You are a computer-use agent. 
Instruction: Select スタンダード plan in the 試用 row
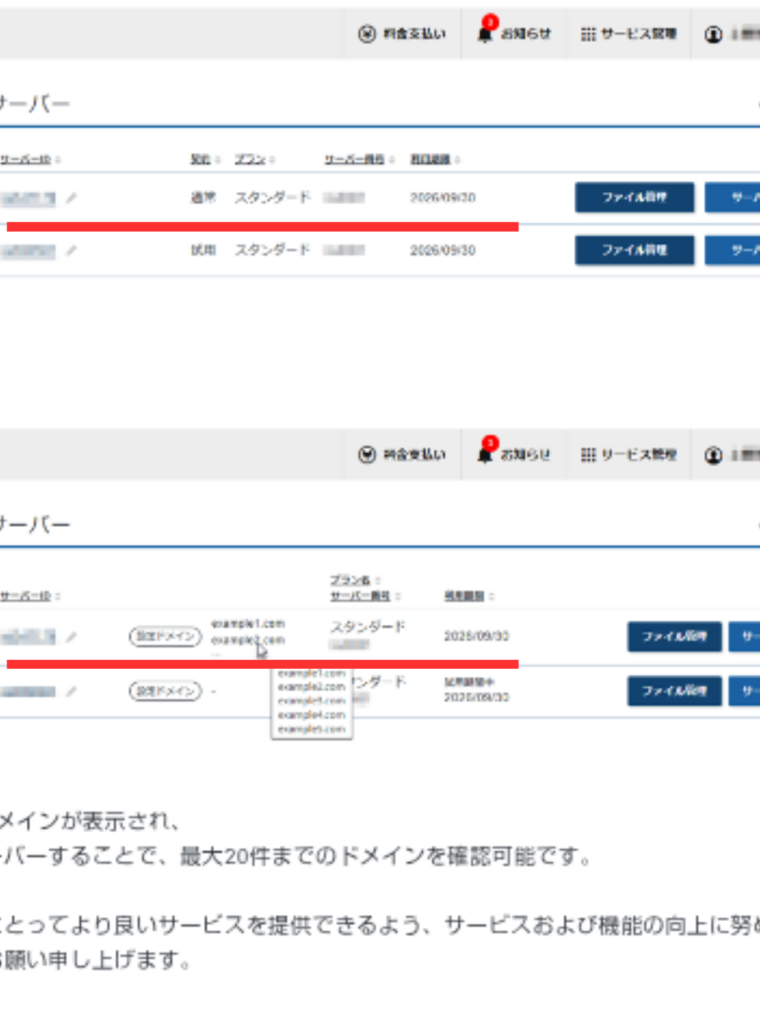point(273,250)
